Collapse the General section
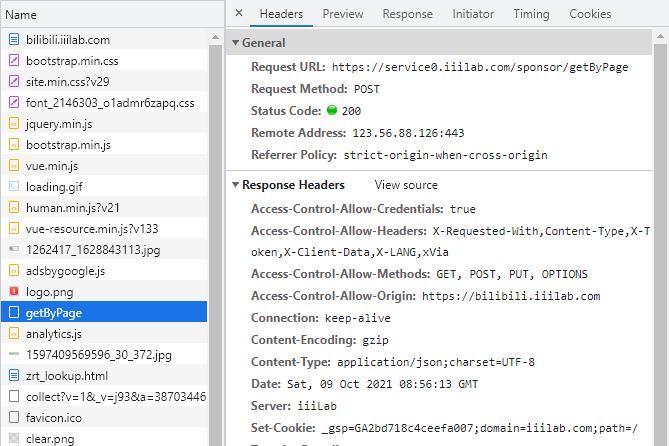 [235, 43]
